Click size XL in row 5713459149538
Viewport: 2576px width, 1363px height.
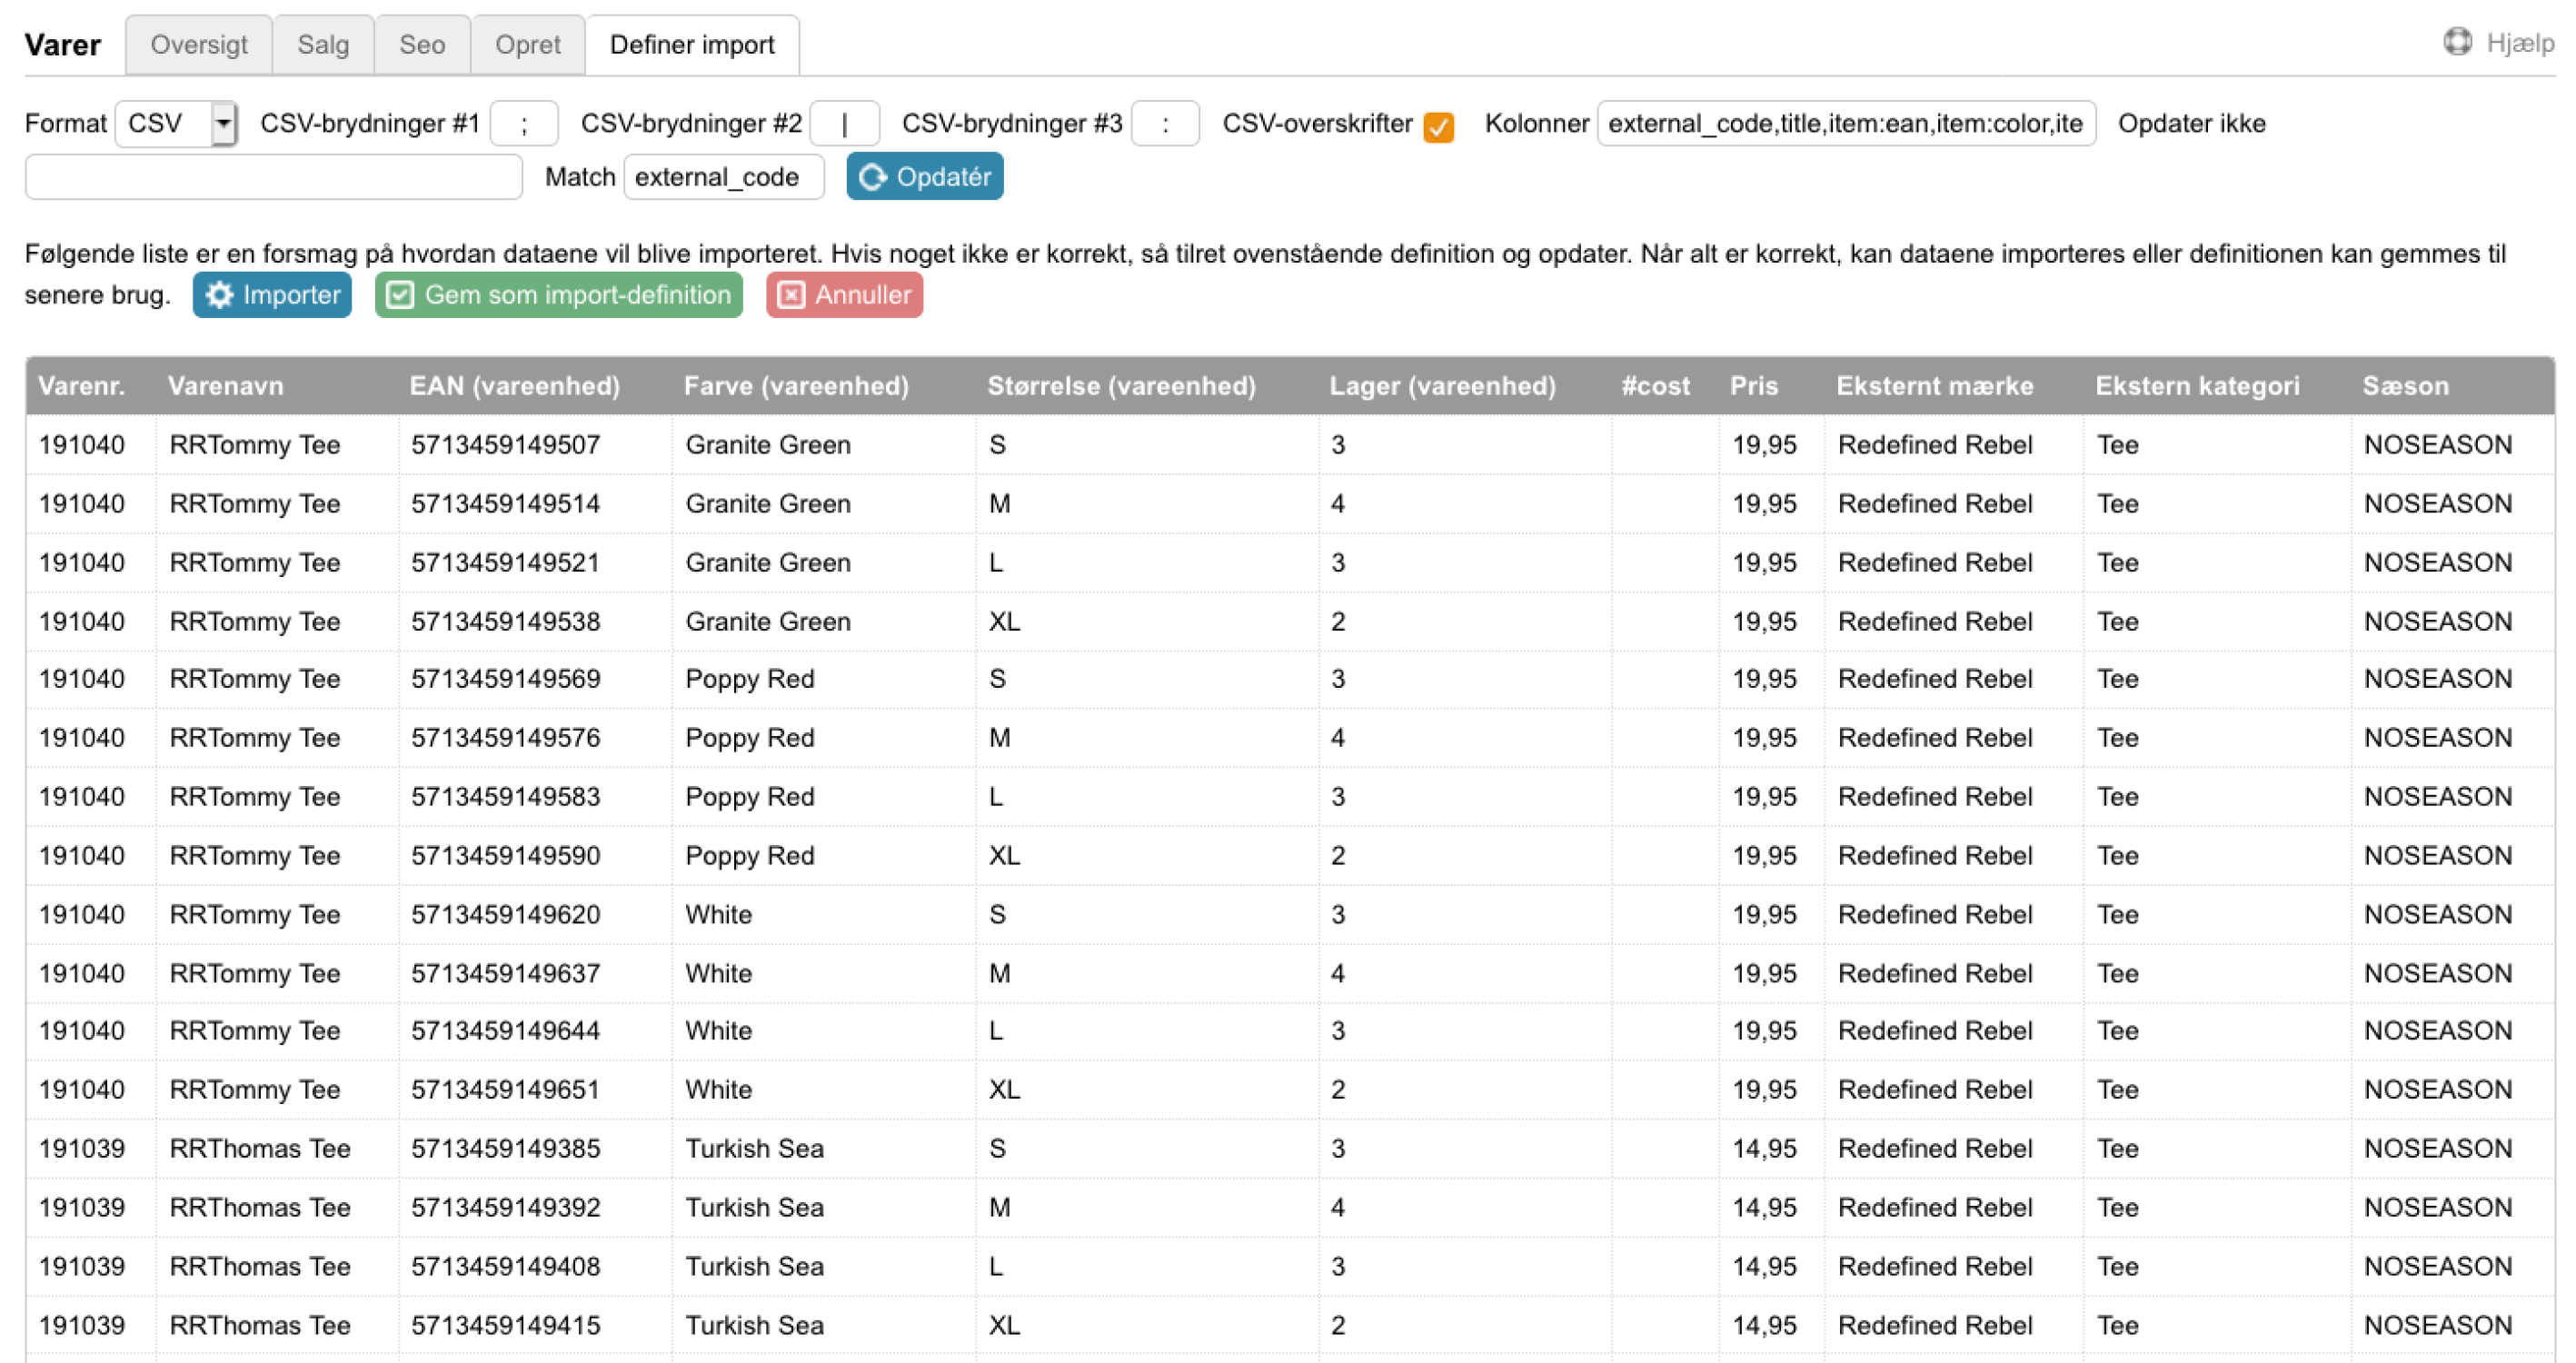[1004, 622]
